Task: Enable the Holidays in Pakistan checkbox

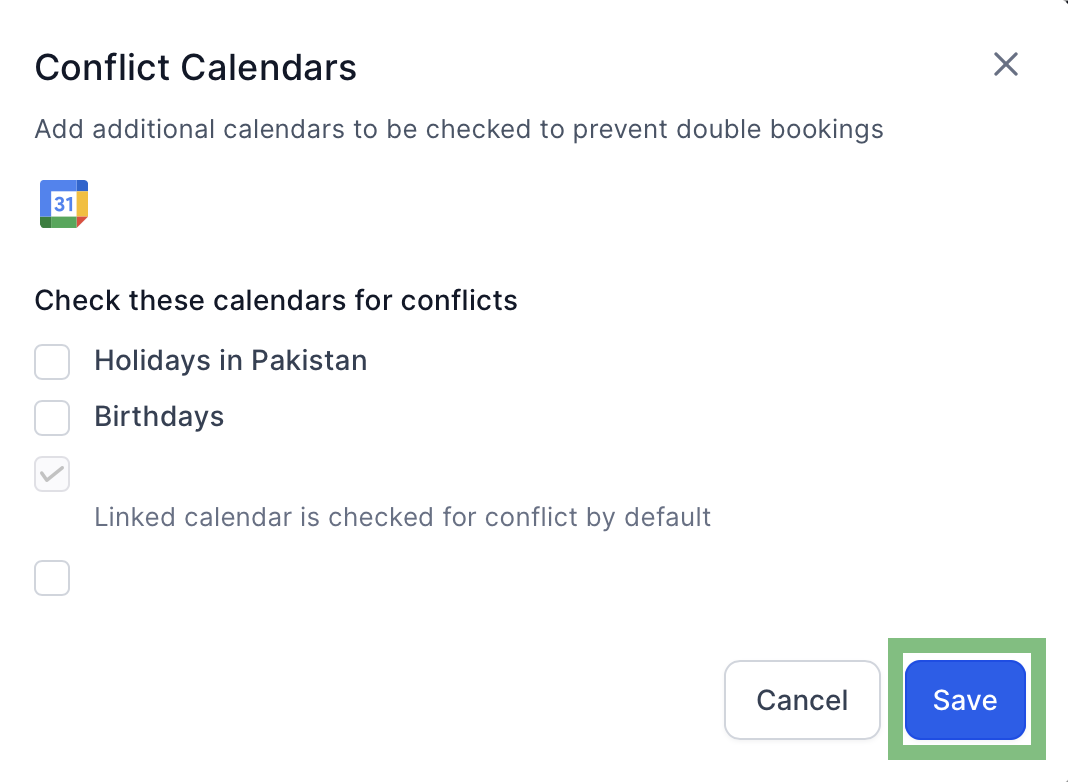Action: 52,362
